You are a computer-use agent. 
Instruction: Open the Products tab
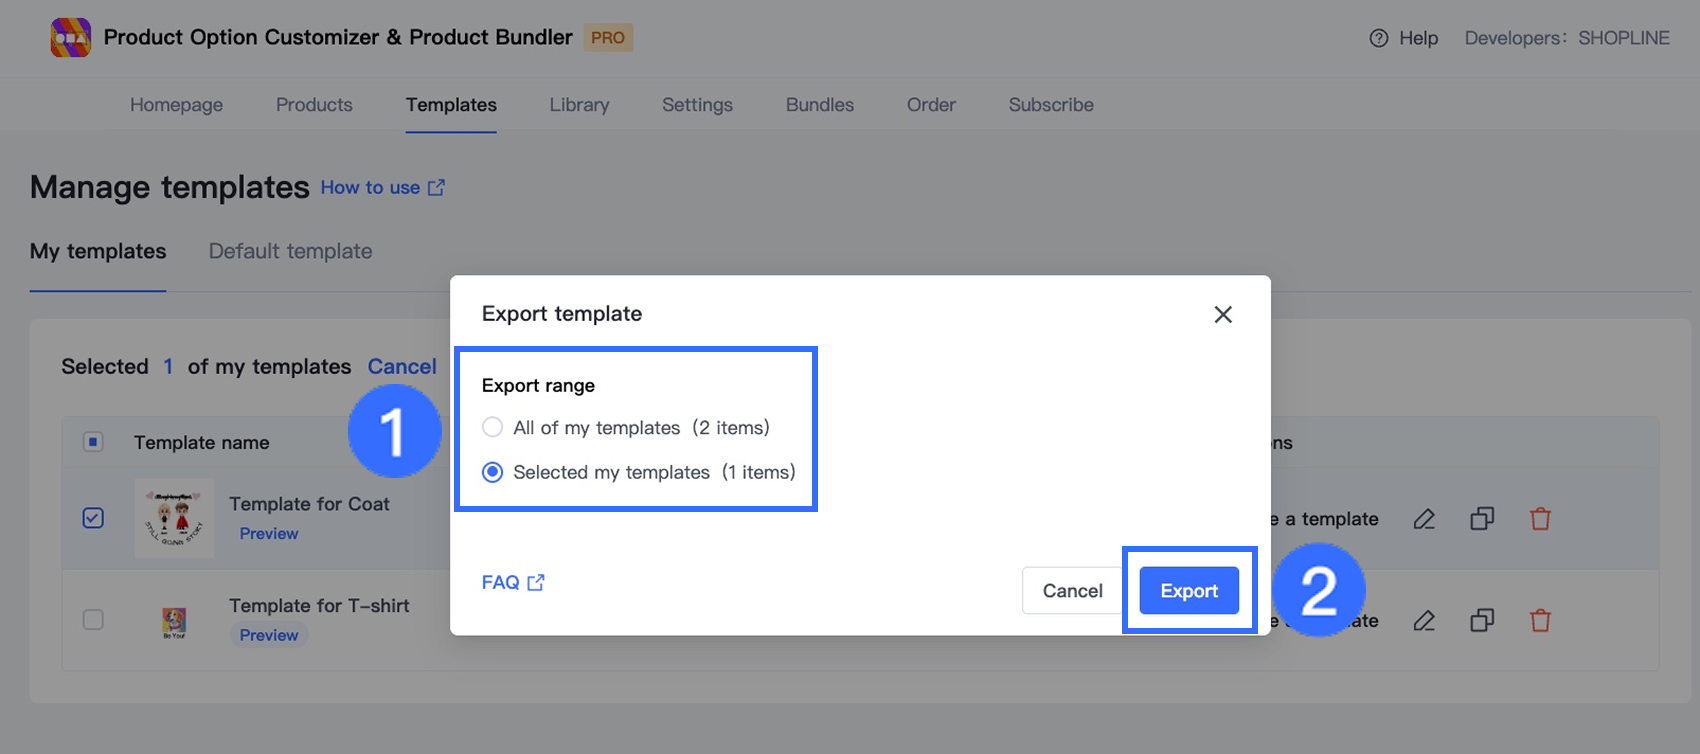pos(314,105)
